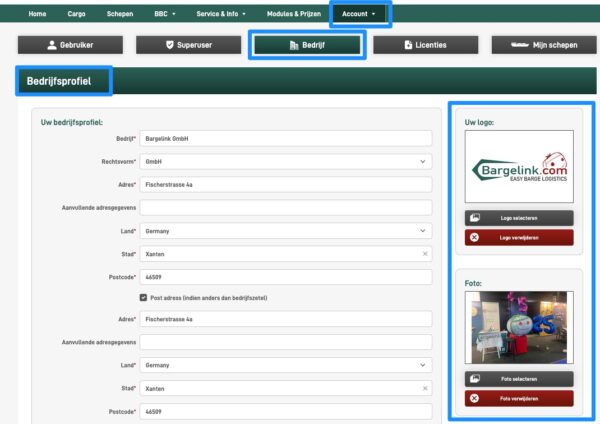The image size is (600, 424).
Task: Expand the BBC dropdown menu
Action: 165,14
